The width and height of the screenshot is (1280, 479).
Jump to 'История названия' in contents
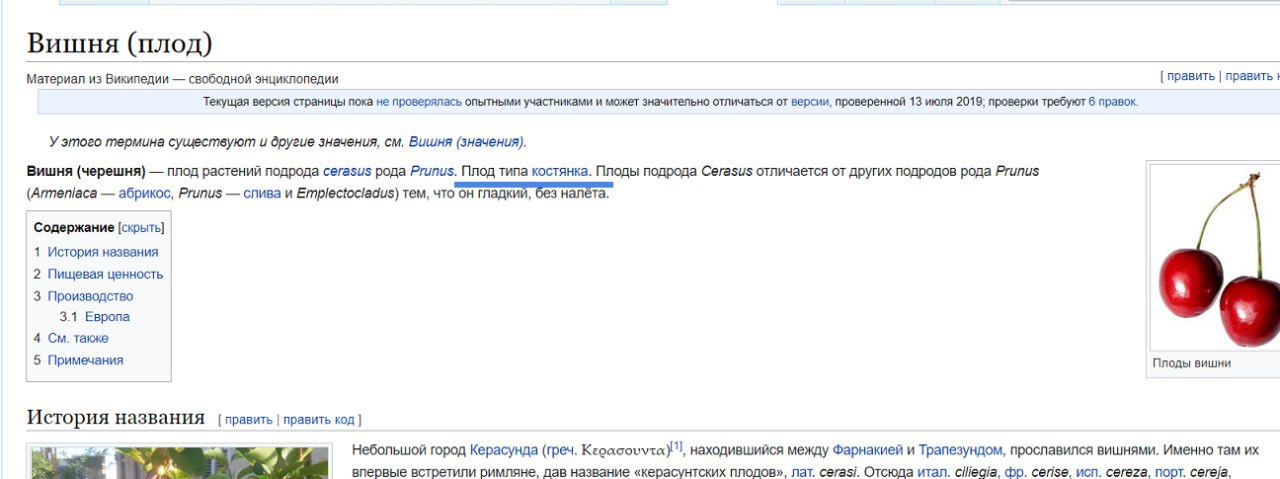click(x=103, y=252)
